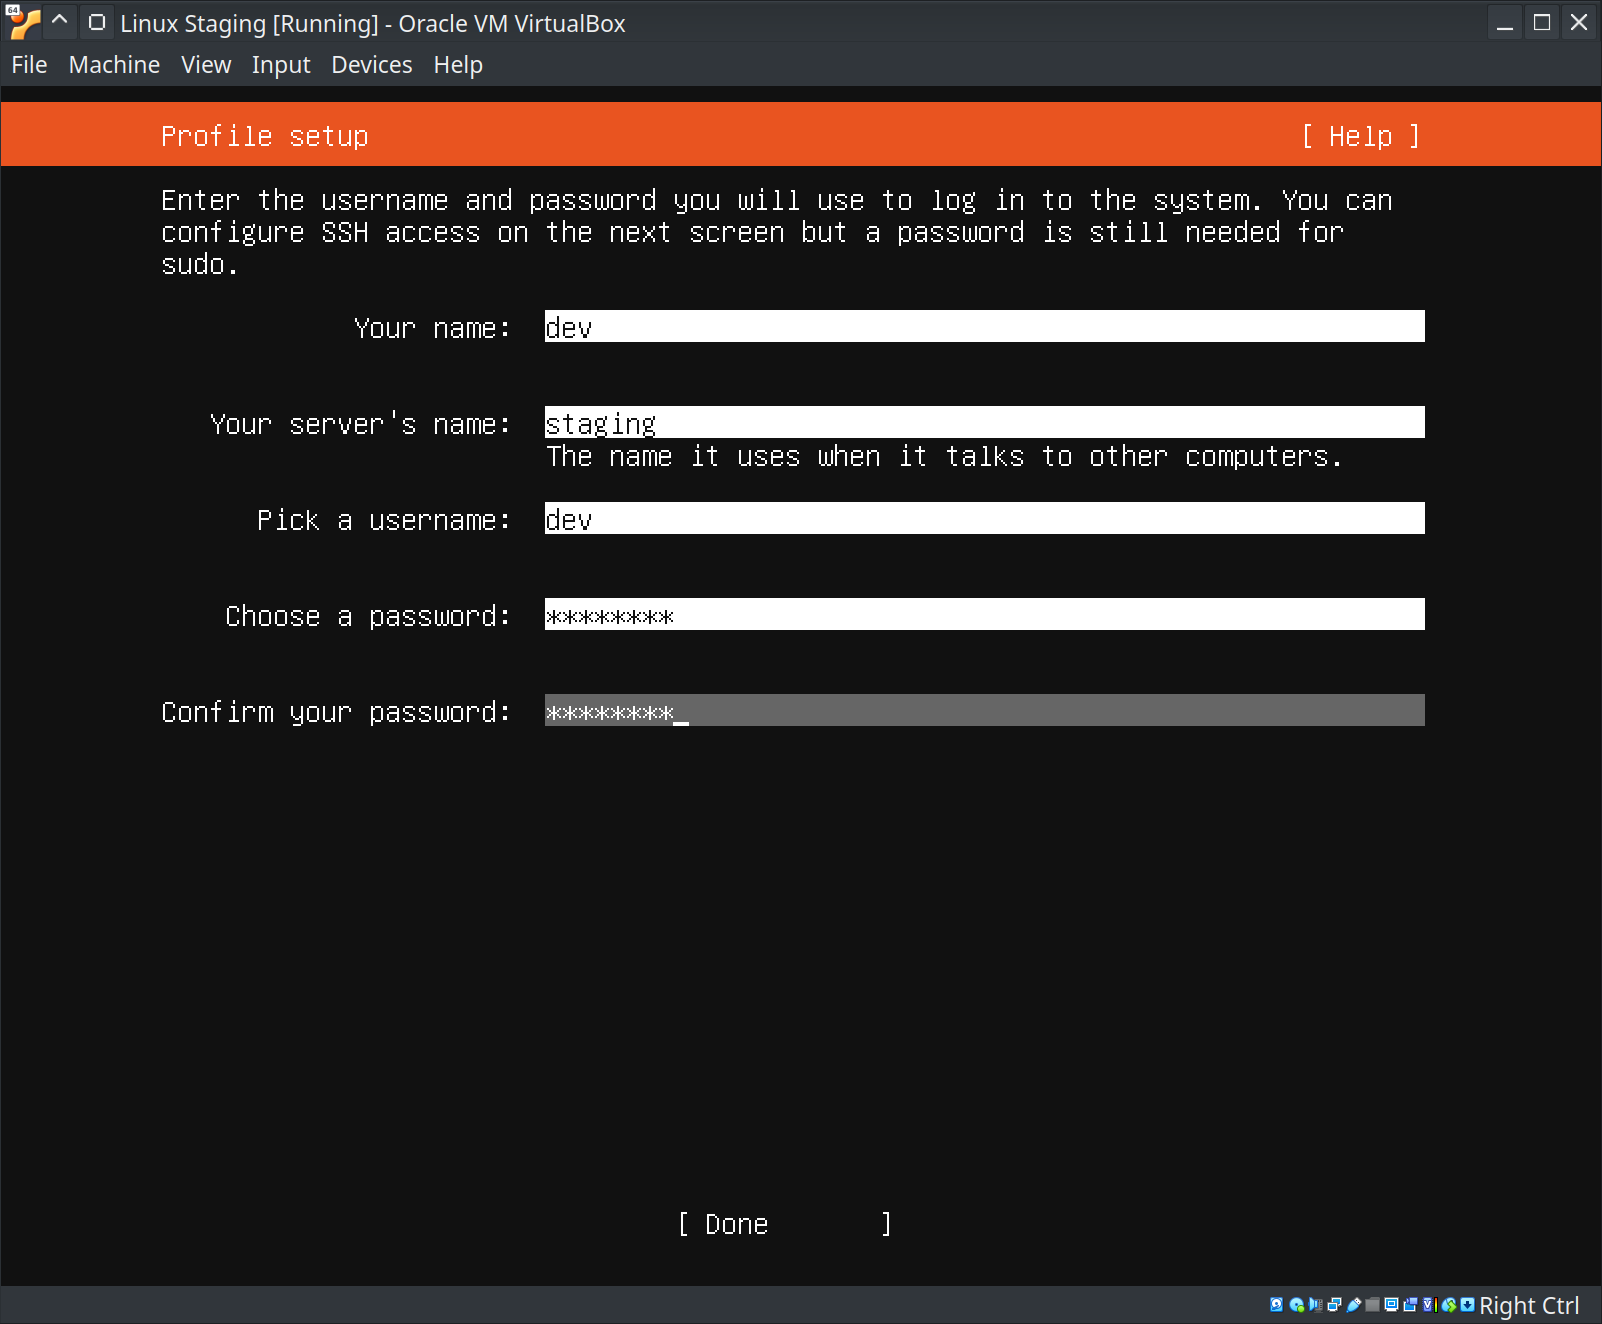Click the "Choose a password" field
Viewport: 1602px width, 1324px height.
(984, 615)
